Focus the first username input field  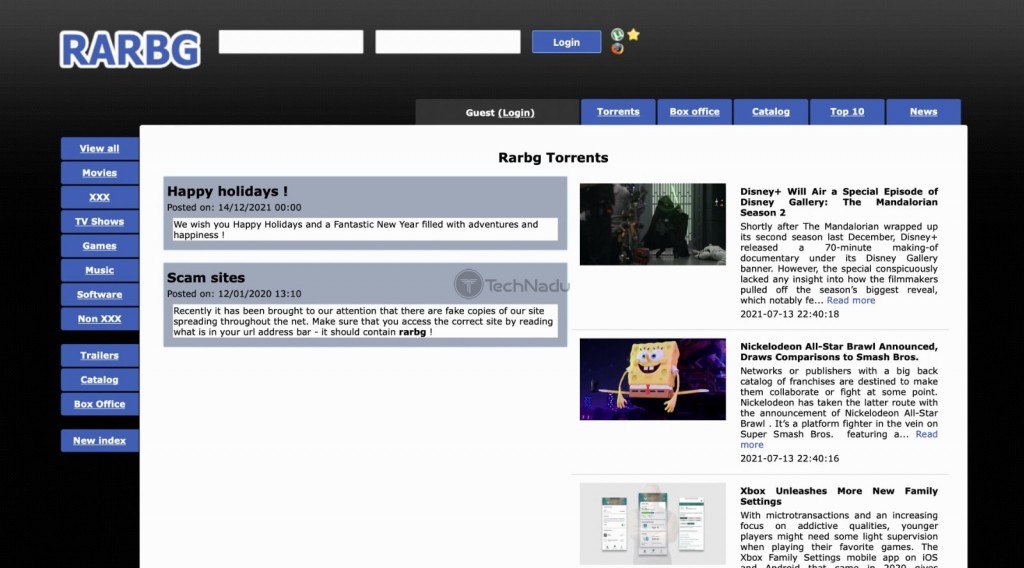pos(291,42)
